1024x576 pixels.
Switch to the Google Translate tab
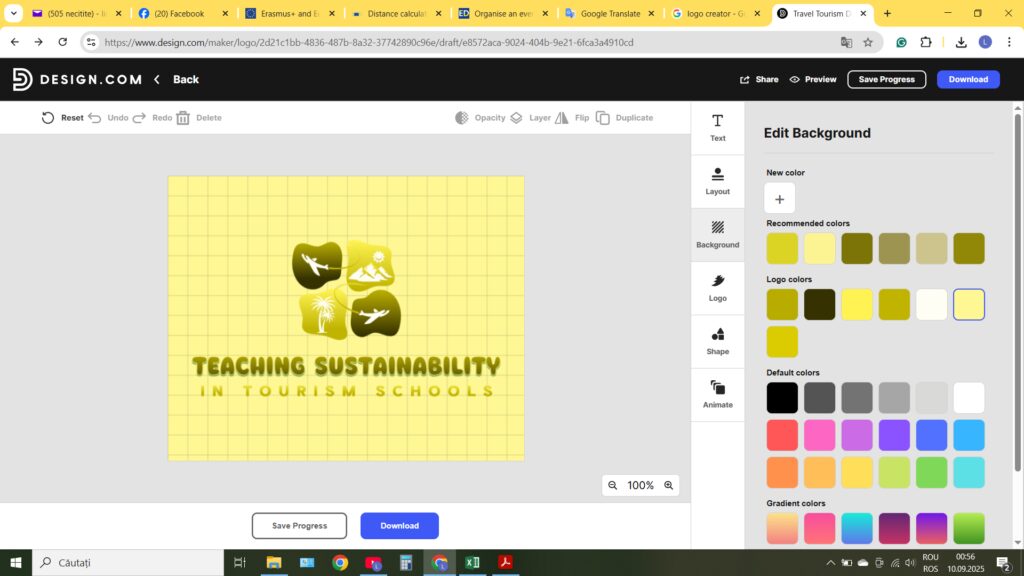click(609, 14)
